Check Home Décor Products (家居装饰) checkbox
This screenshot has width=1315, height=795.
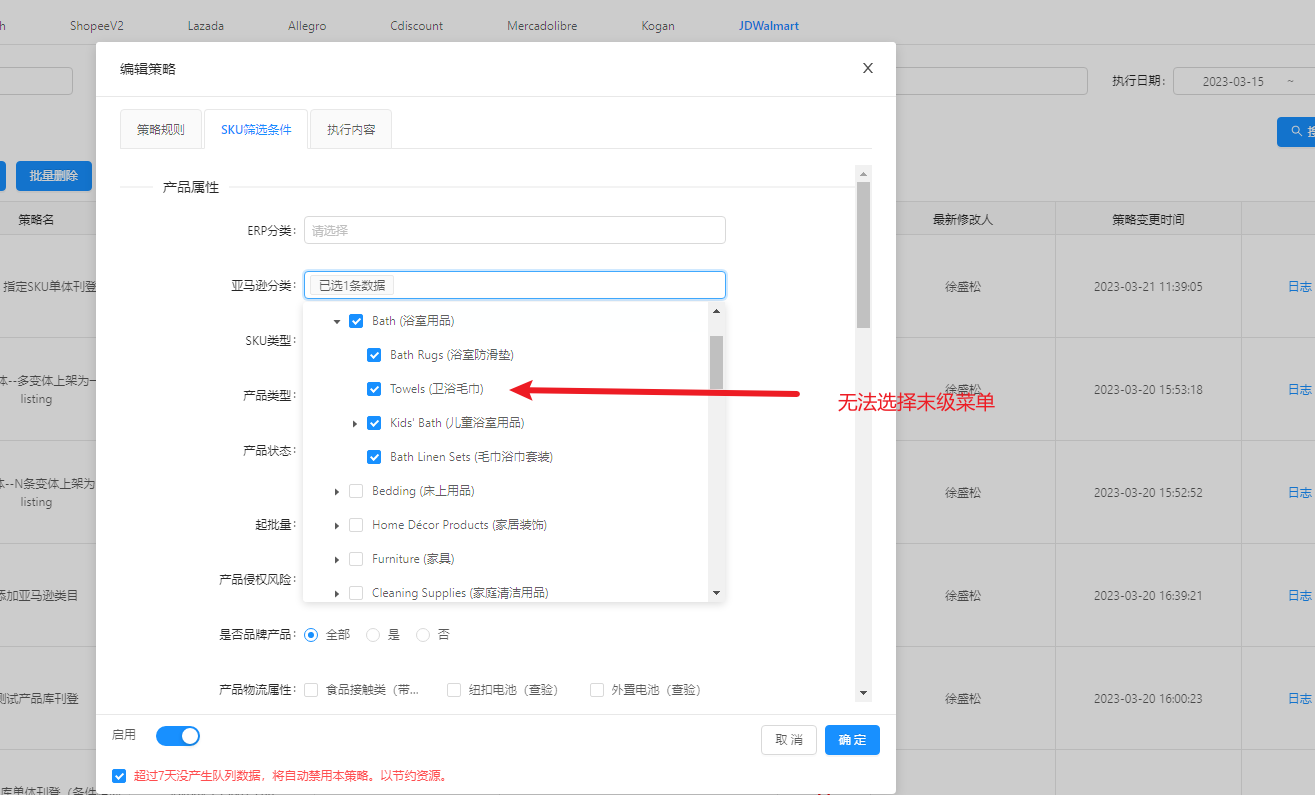356,525
